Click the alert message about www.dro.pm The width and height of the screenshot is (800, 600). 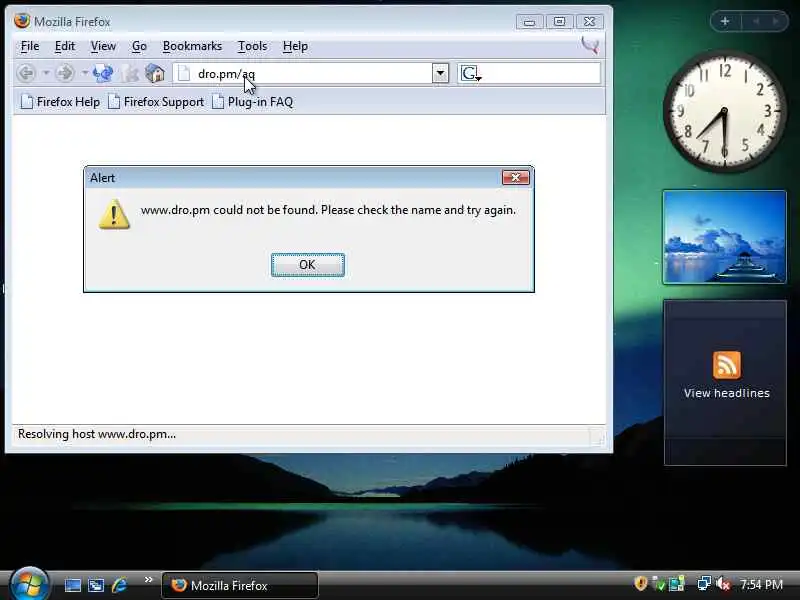328,210
